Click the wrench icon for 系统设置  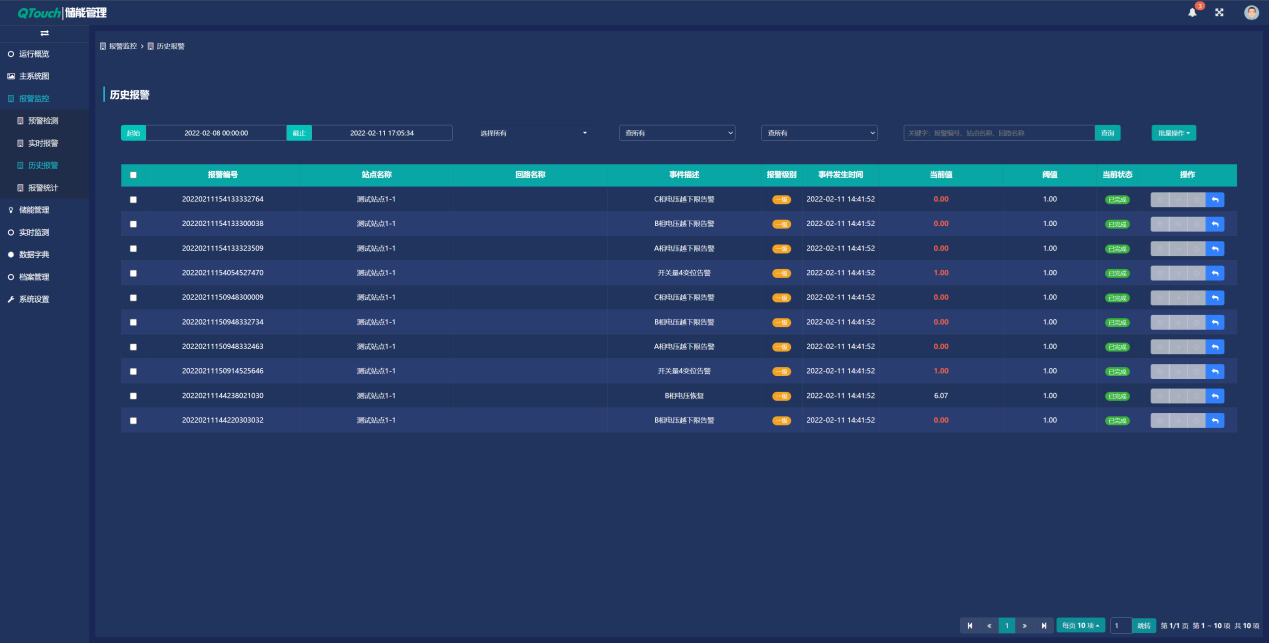click(11, 299)
